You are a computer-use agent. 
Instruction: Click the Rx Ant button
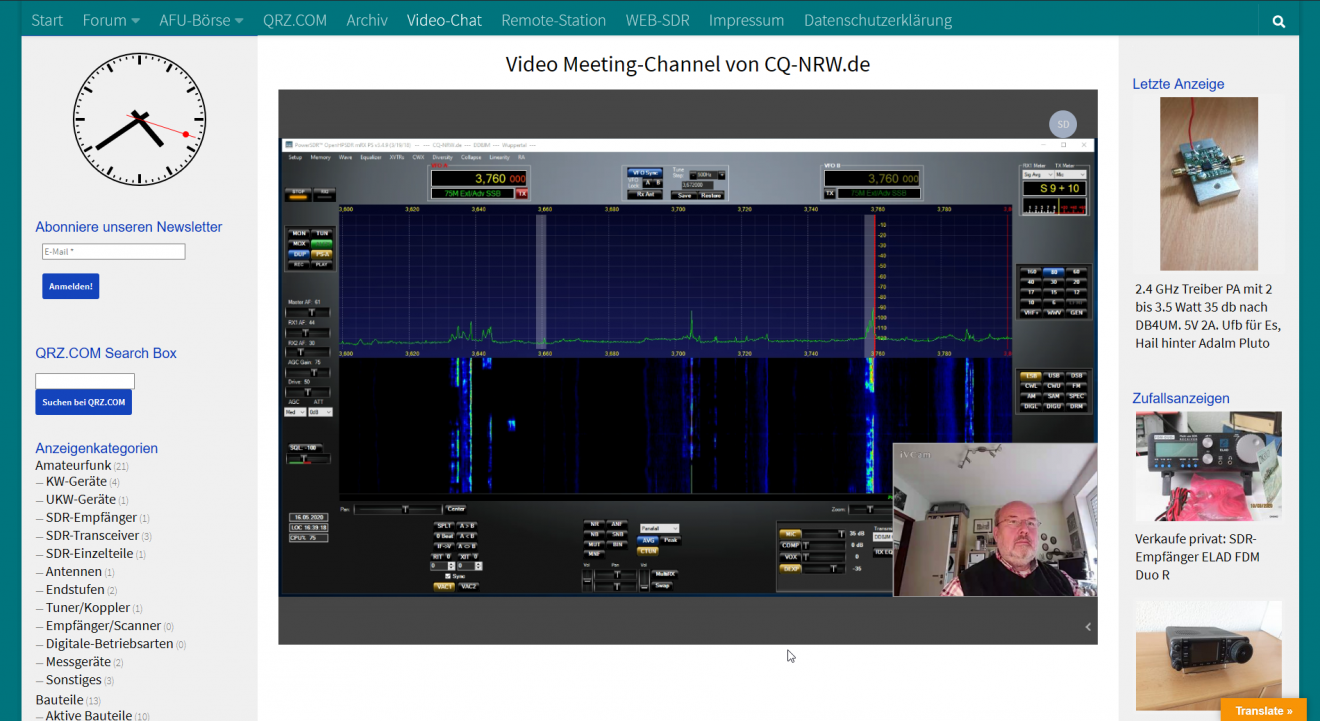click(645, 194)
